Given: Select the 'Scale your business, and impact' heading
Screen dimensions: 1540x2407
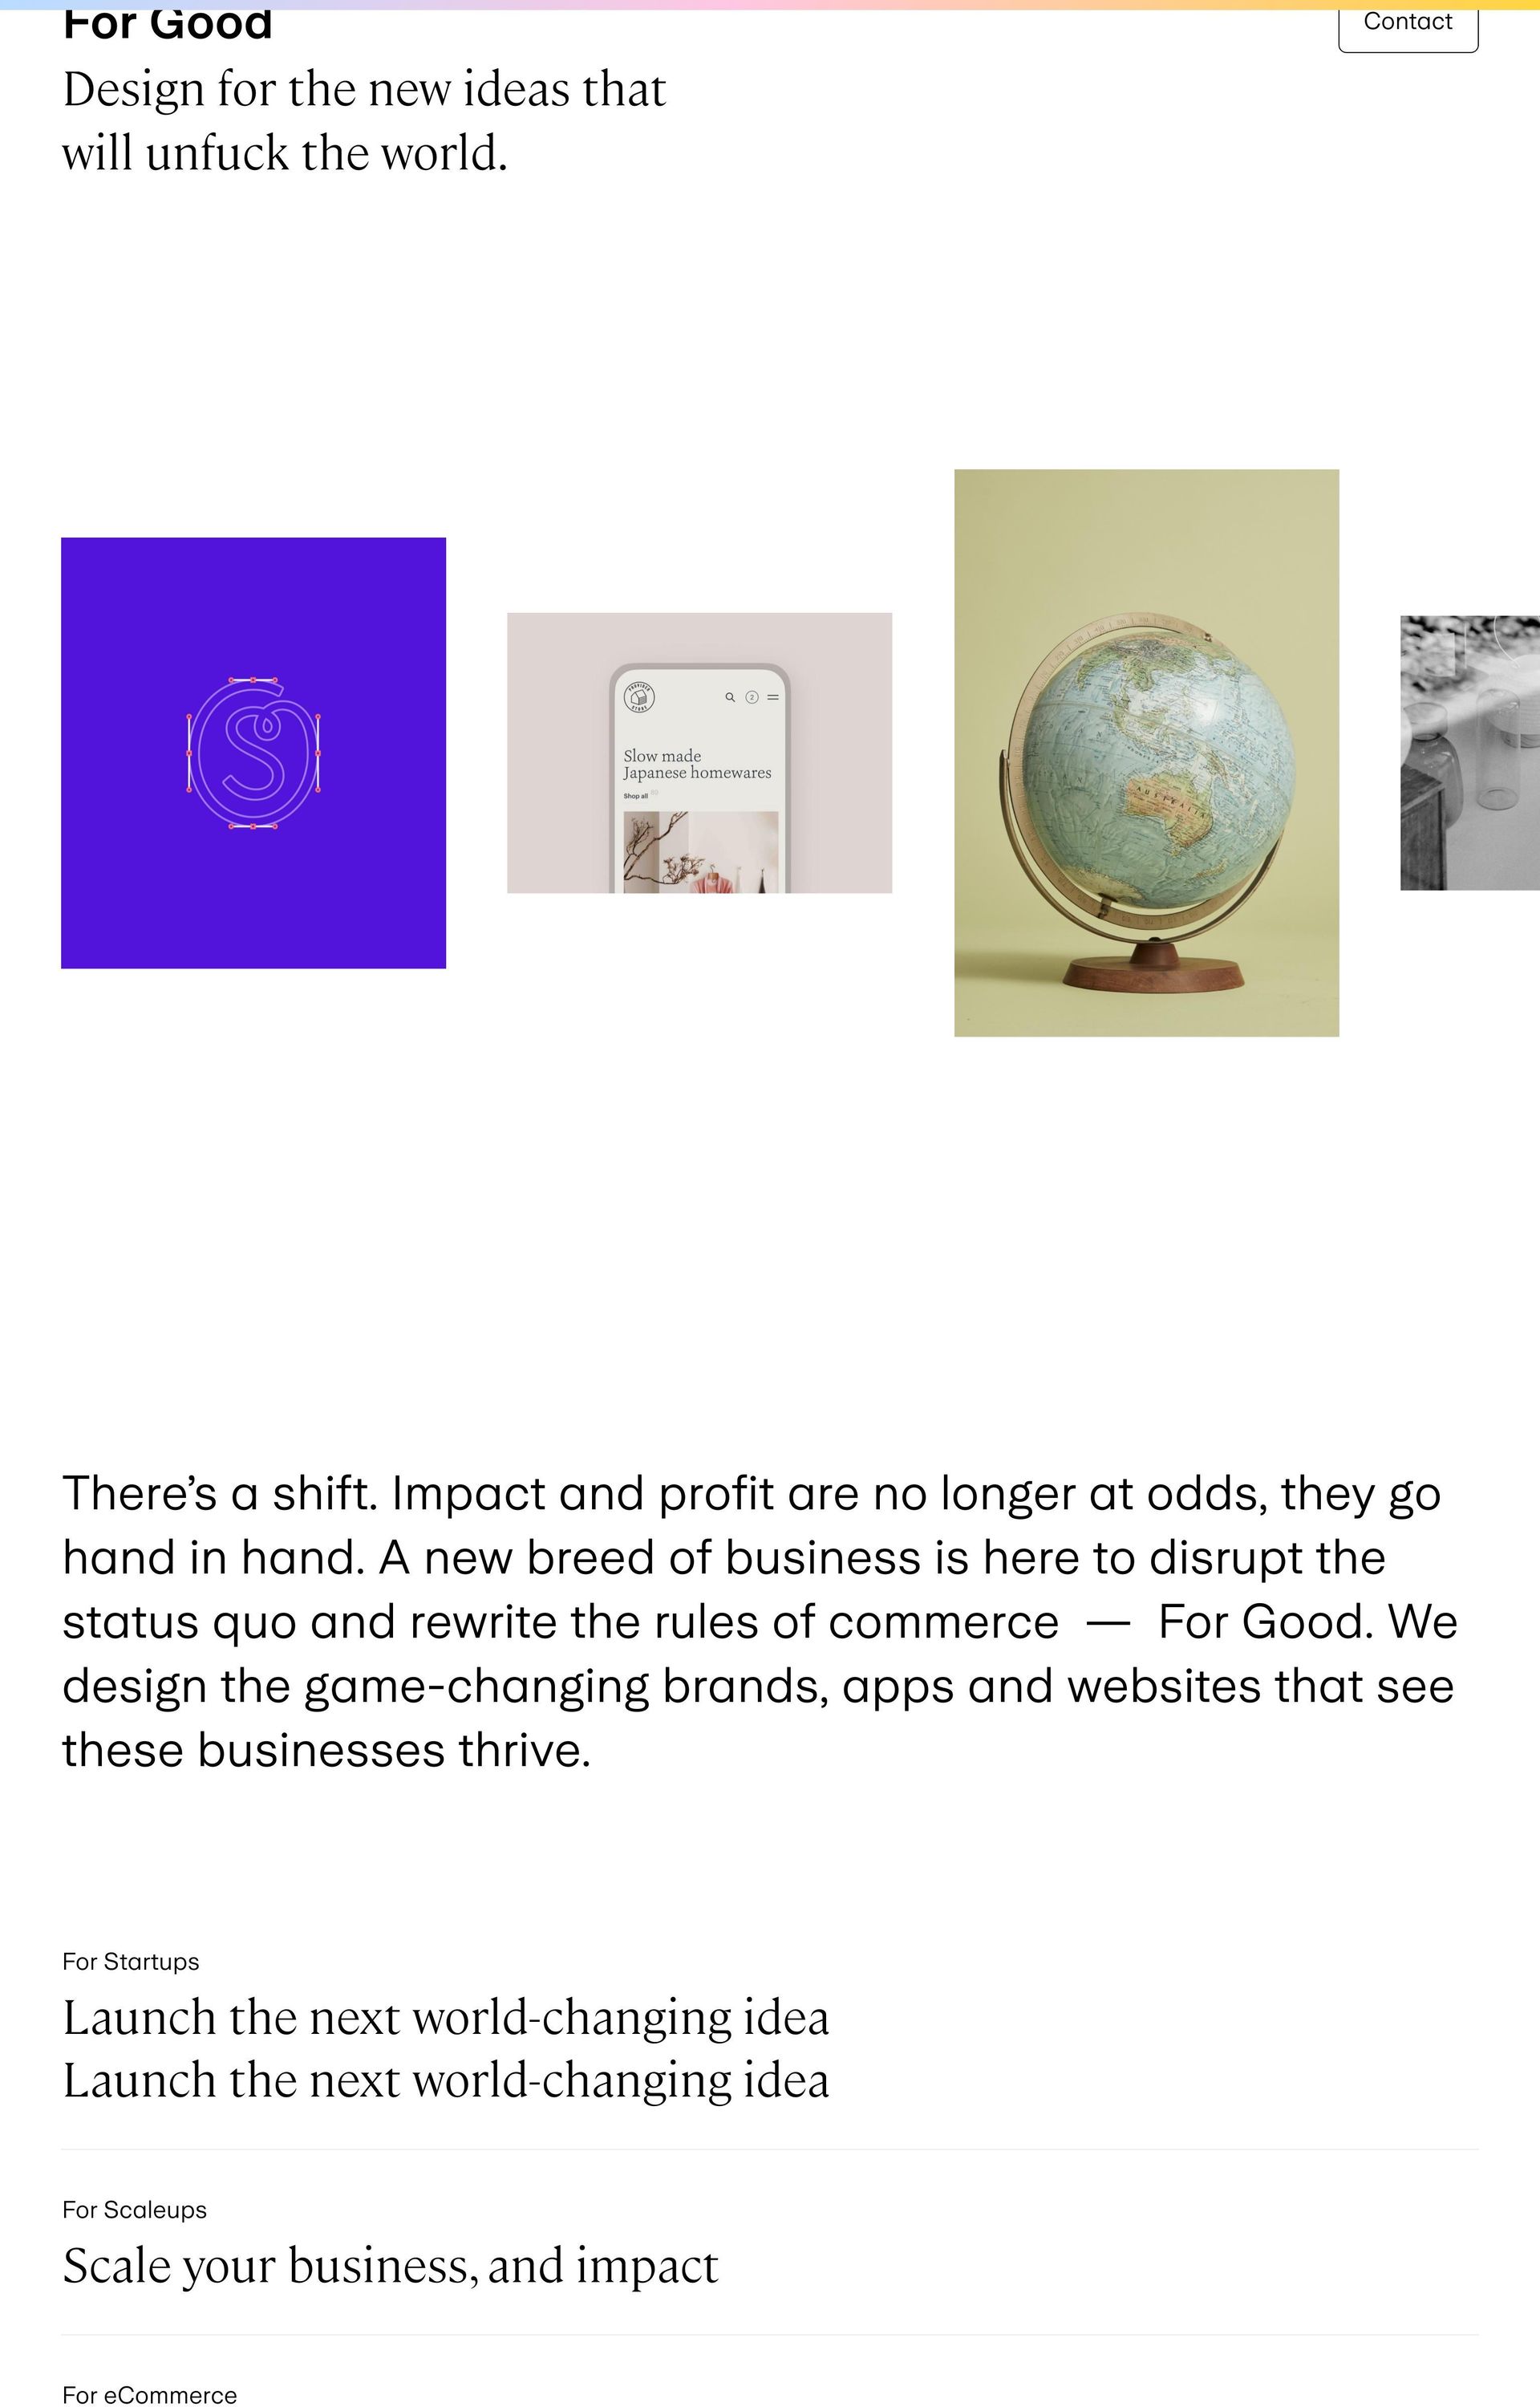Looking at the screenshot, I should pyautogui.click(x=390, y=2265).
